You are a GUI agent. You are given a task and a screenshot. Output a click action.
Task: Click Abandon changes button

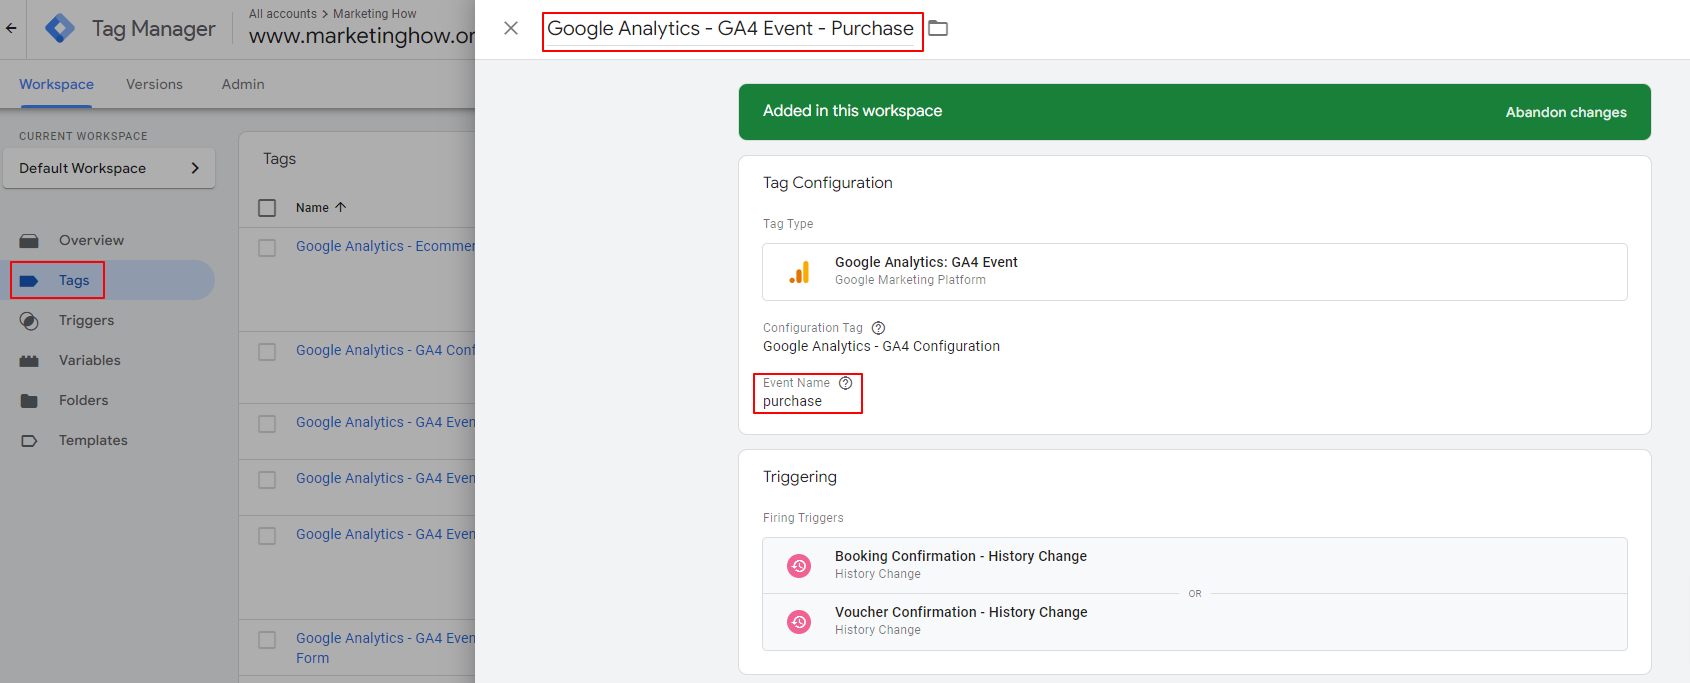pyautogui.click(x=1565, y=112)
